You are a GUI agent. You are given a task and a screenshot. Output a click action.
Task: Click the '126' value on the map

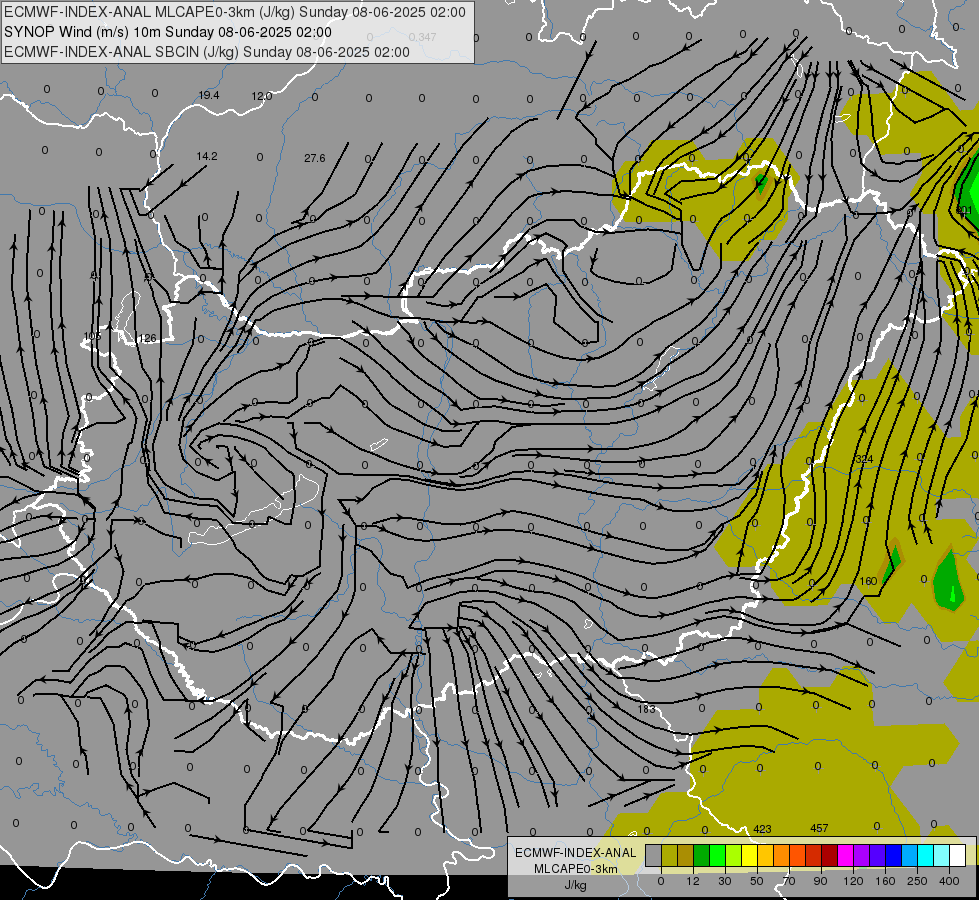coord(148,339)
